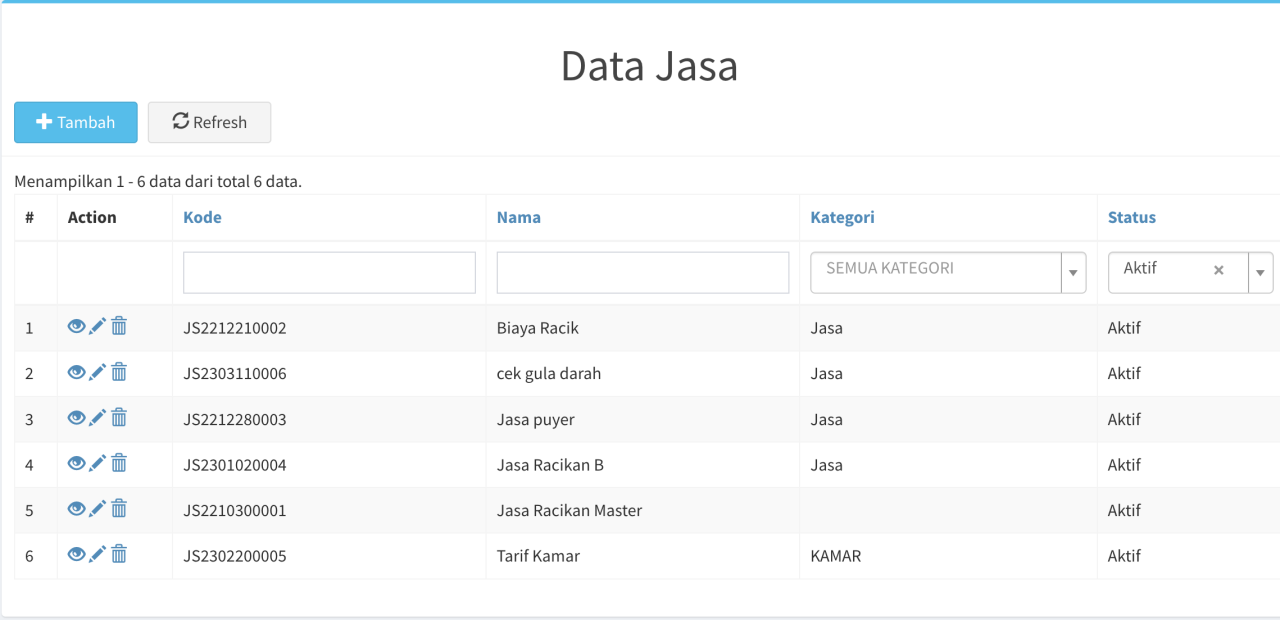The height and width of the screenshot is (620, 1280).
Task: Open the Status filter dropdown arrow
Action: (x=1260, y=272)
